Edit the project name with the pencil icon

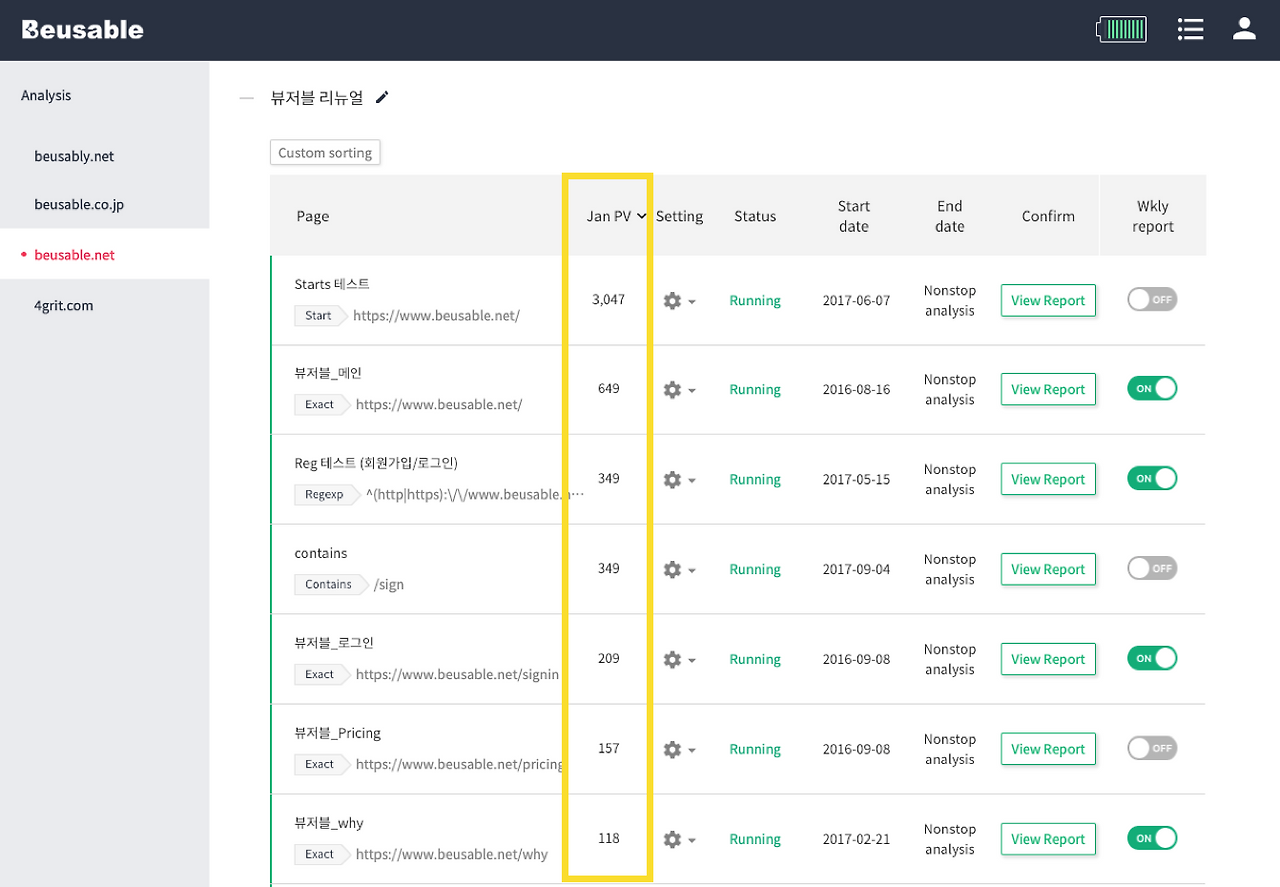pos(382,97)
